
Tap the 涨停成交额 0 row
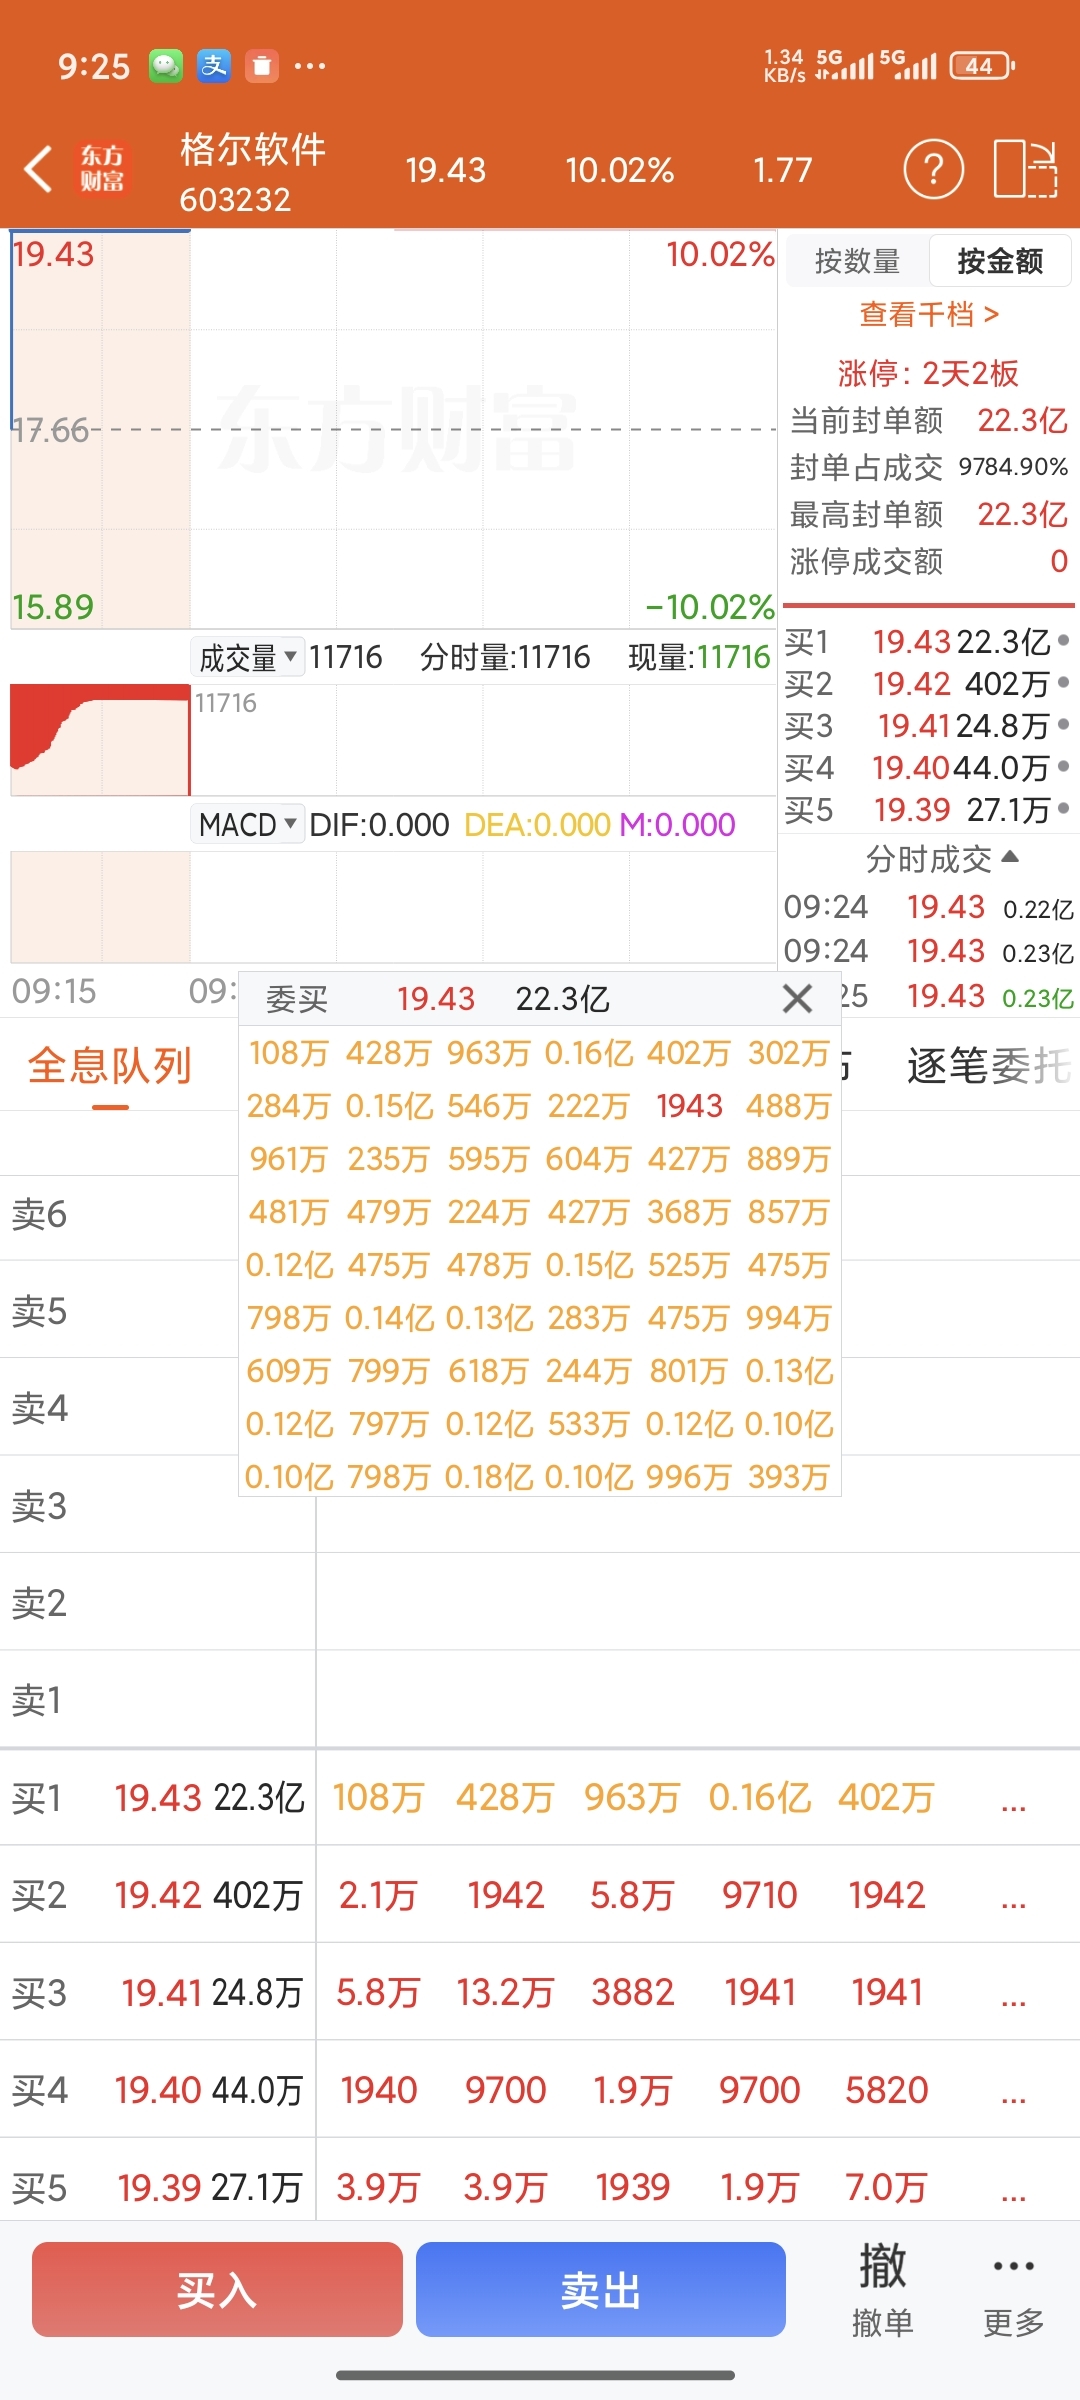coord(928,561)
